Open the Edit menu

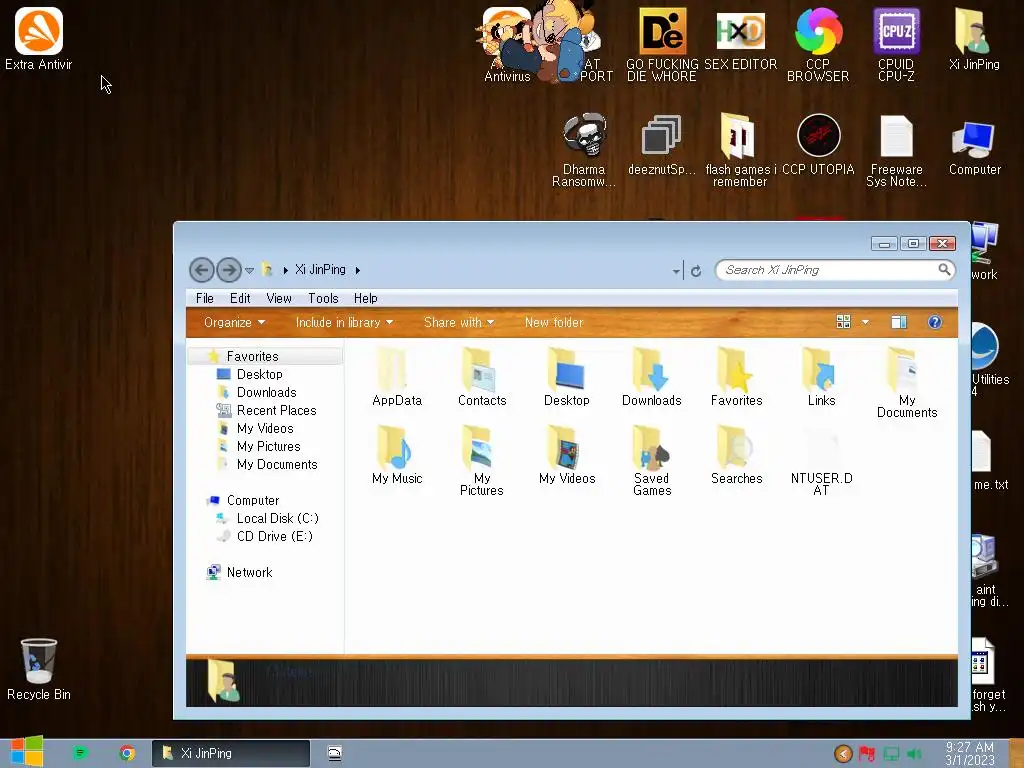click(x=240, y=298)
